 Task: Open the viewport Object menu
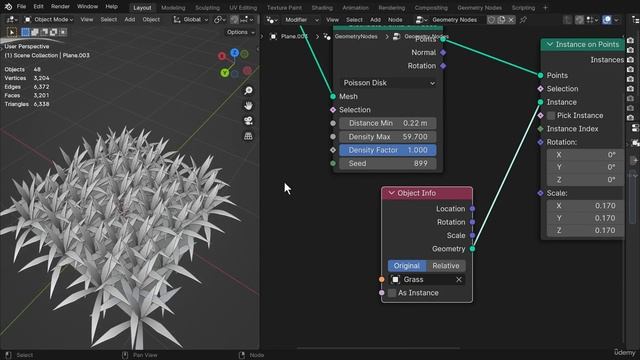click(151, 19)
